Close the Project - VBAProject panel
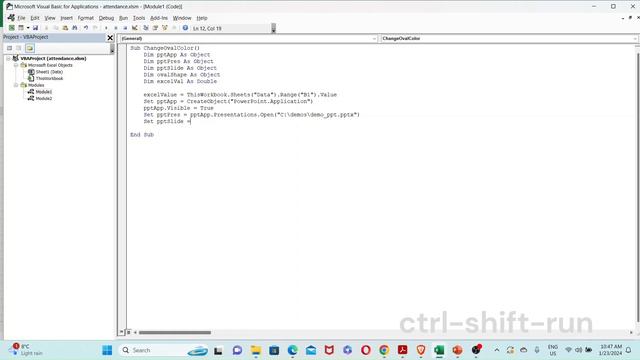This screenshot has height=360, width=640. click(x=110, y=38)
